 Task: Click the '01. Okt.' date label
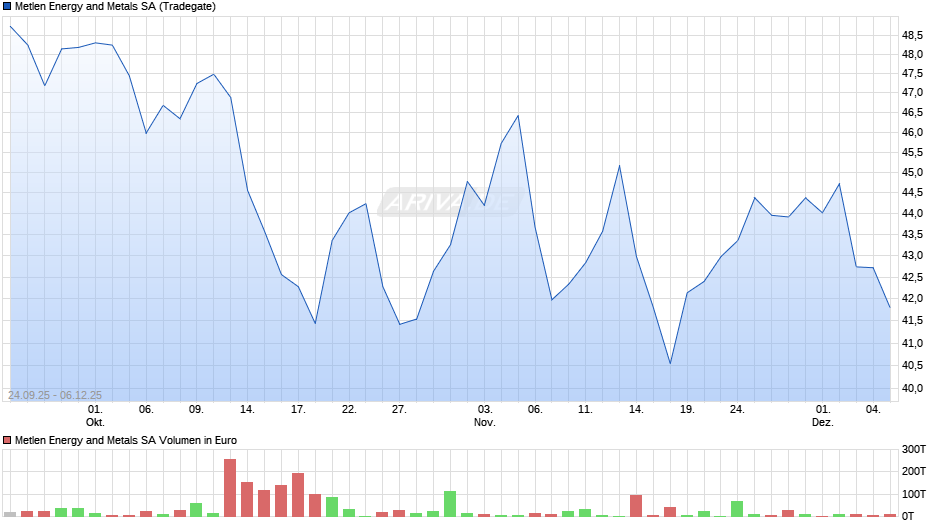[x=95, y=416]
